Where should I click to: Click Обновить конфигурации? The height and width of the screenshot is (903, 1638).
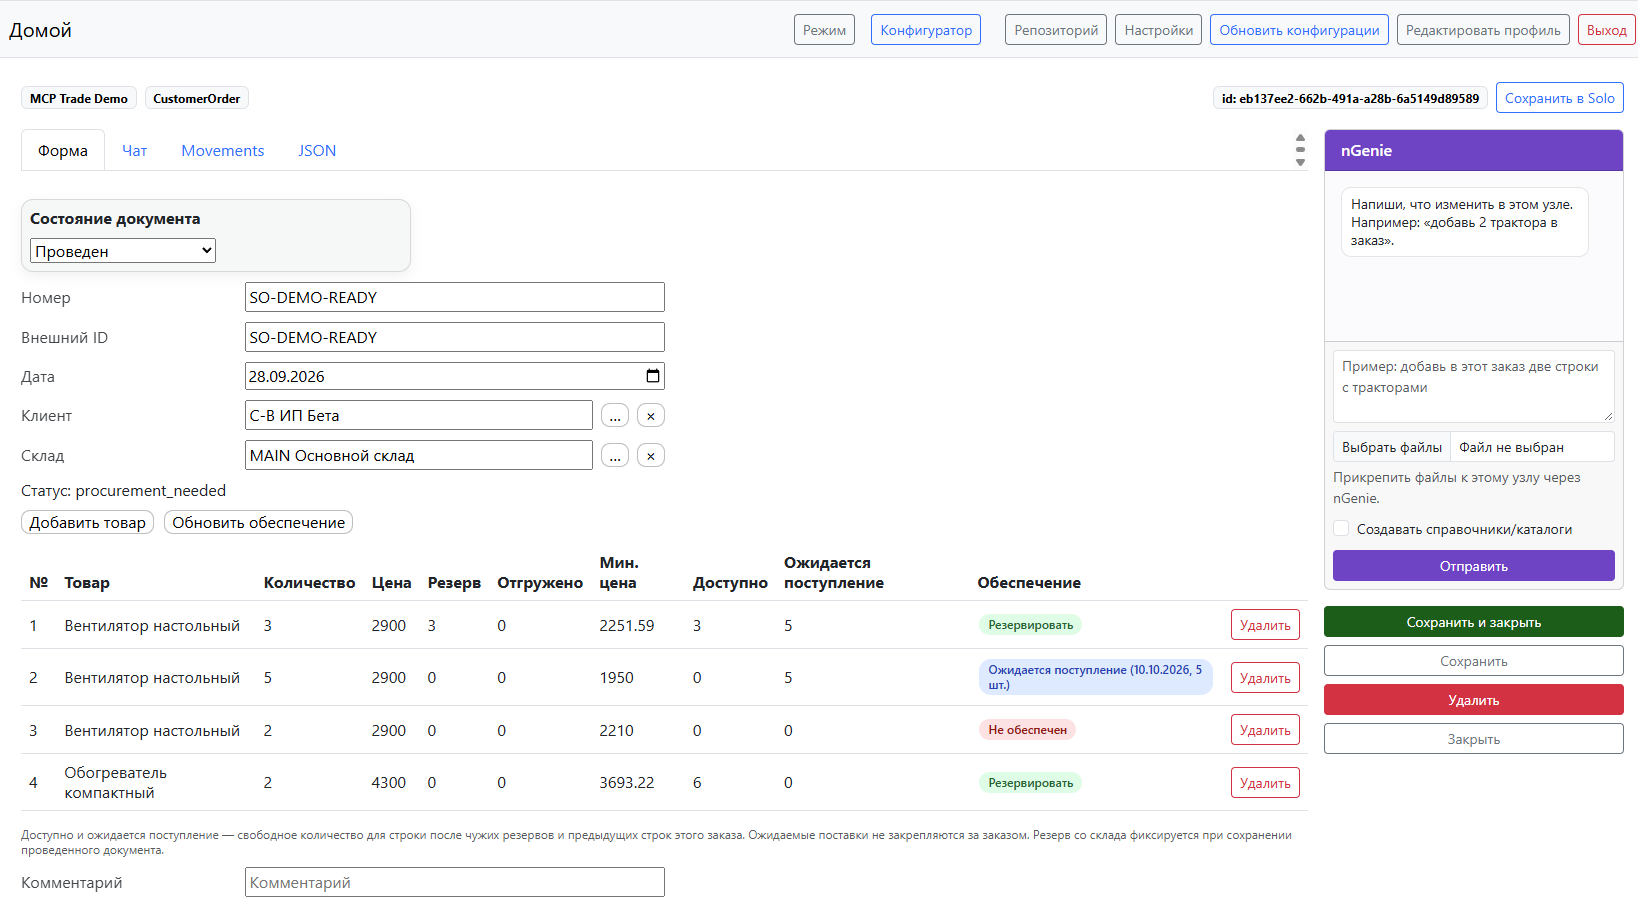[1299, 30]
